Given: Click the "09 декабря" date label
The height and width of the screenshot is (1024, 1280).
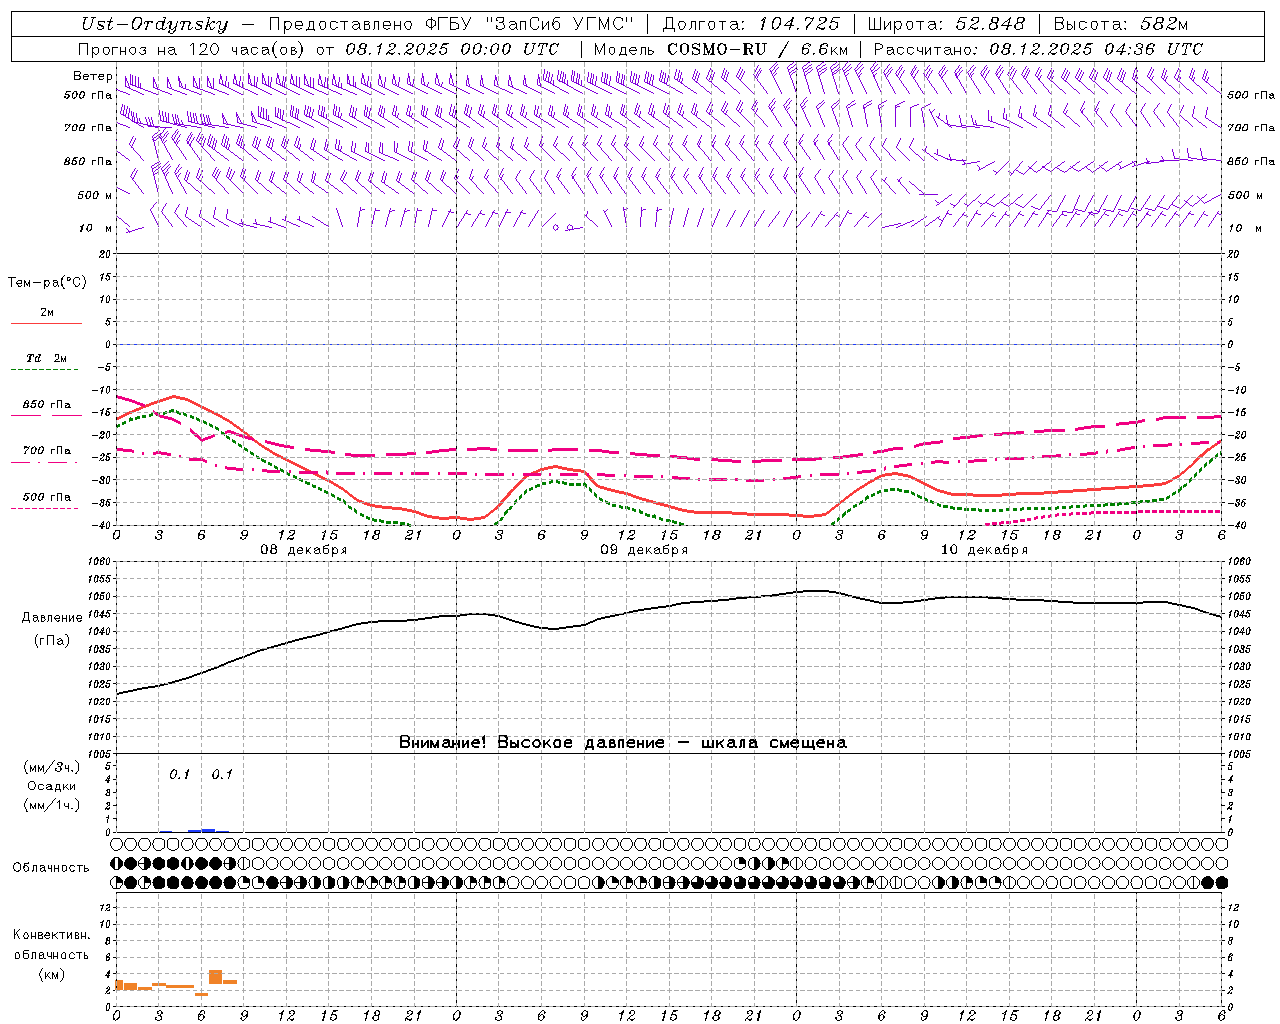Looking at the screenshot, I should [x=644, y=550].
